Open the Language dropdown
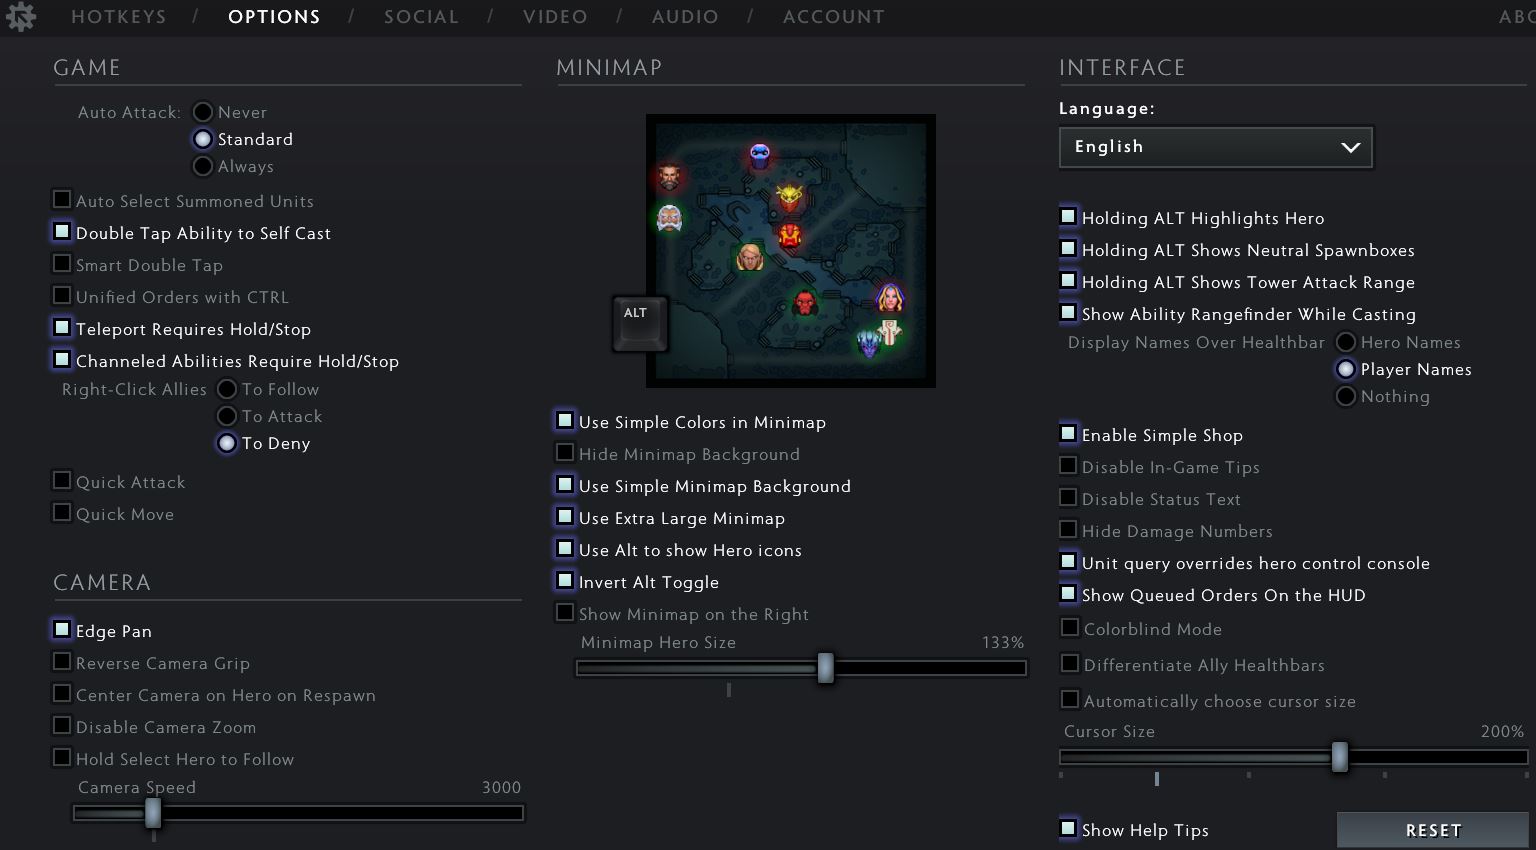Screen dimensions: 1536x850 coord(1216,147)
